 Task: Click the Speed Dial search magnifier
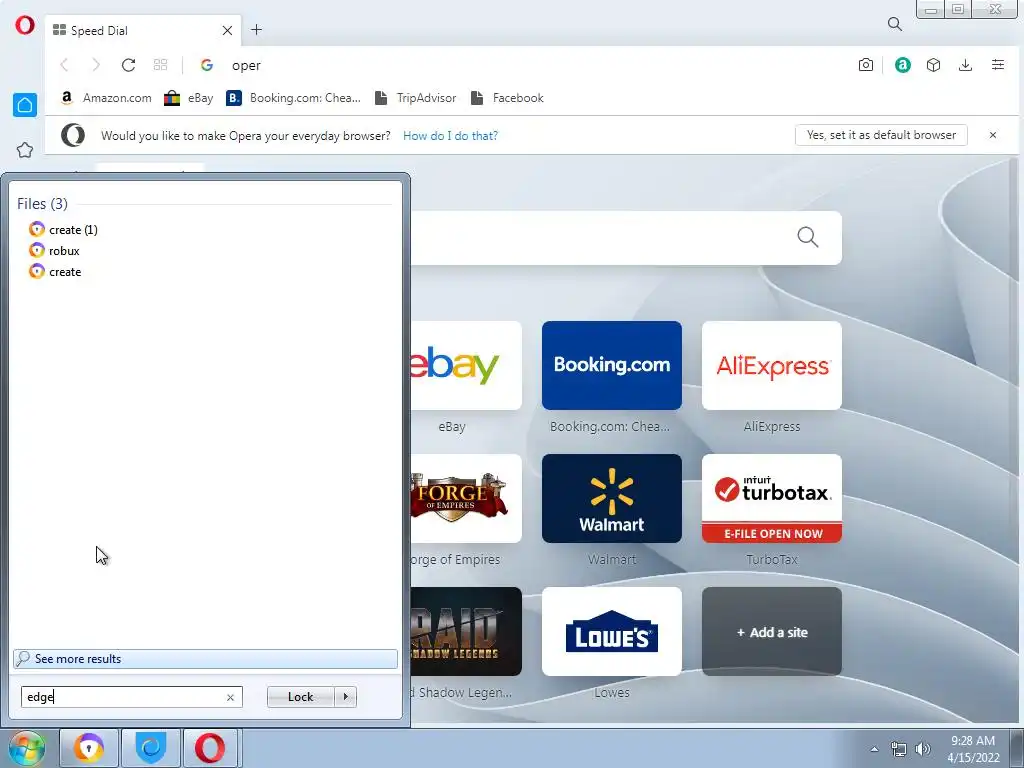tap(808, 237)
